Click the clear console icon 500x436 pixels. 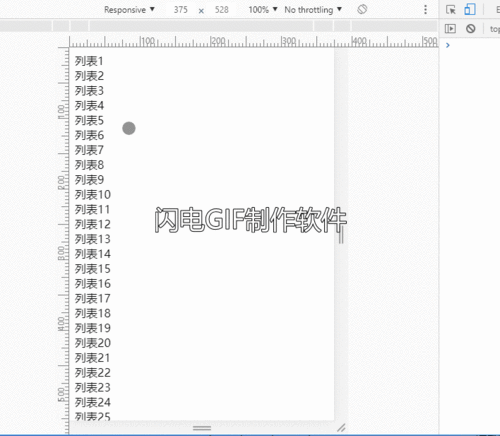(471, 29)
